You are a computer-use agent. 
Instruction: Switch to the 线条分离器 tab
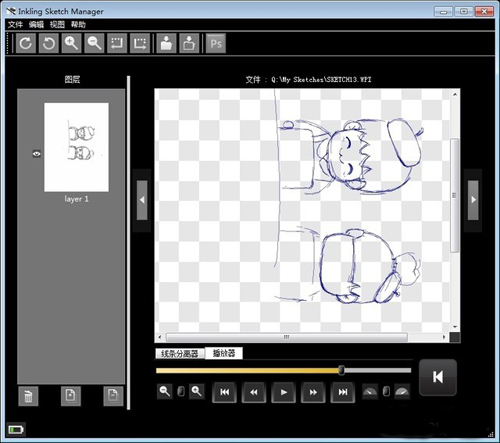pyautogui.click(x=180, y=353)
